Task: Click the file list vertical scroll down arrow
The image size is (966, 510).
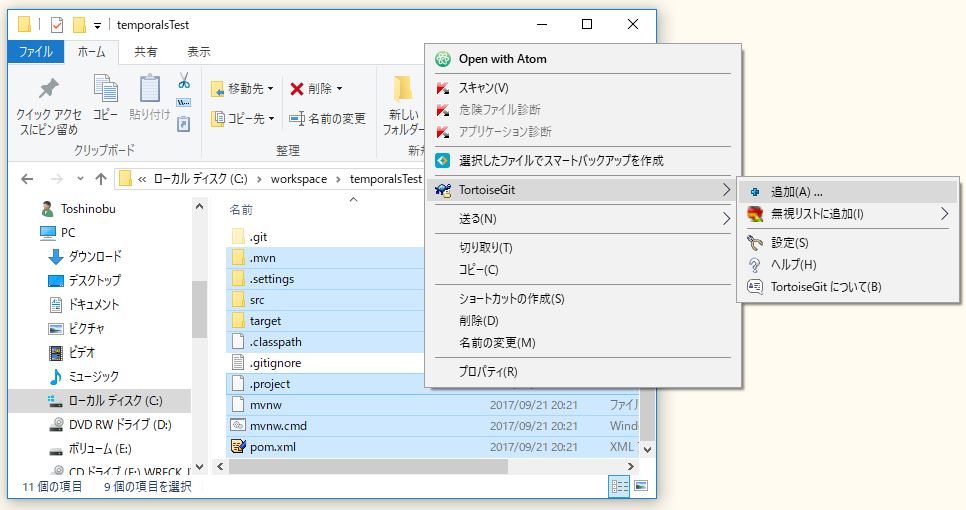Action: tap(647, 450)
